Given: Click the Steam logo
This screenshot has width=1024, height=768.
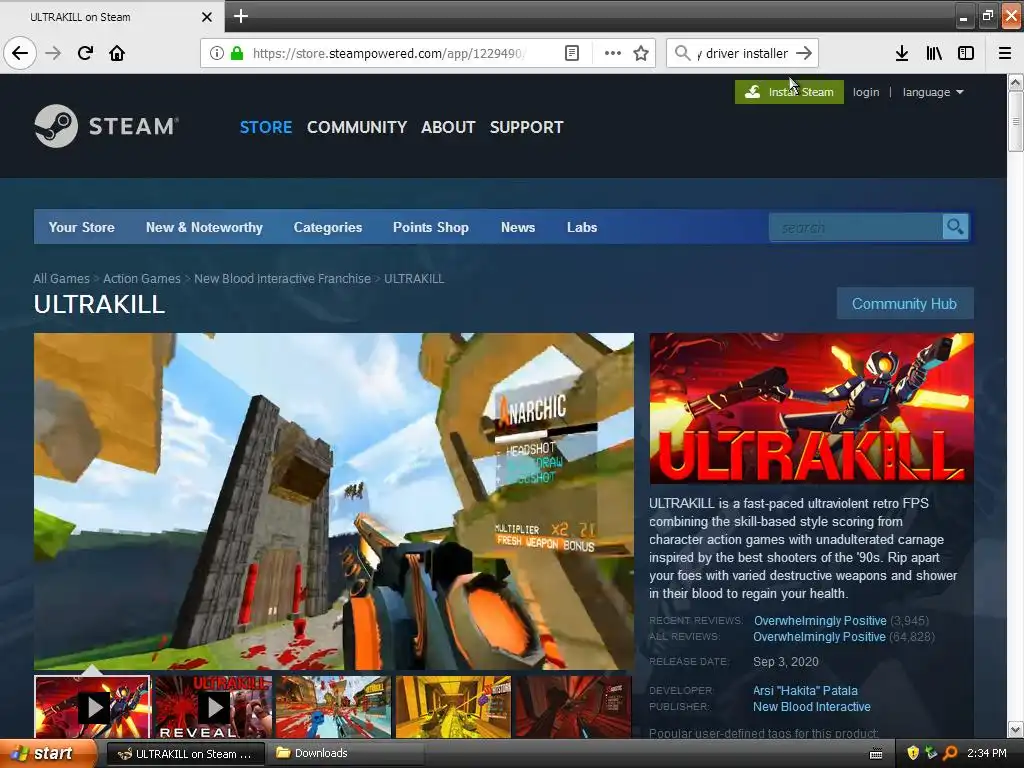Looking at the screenshot, I should (106, 126).
